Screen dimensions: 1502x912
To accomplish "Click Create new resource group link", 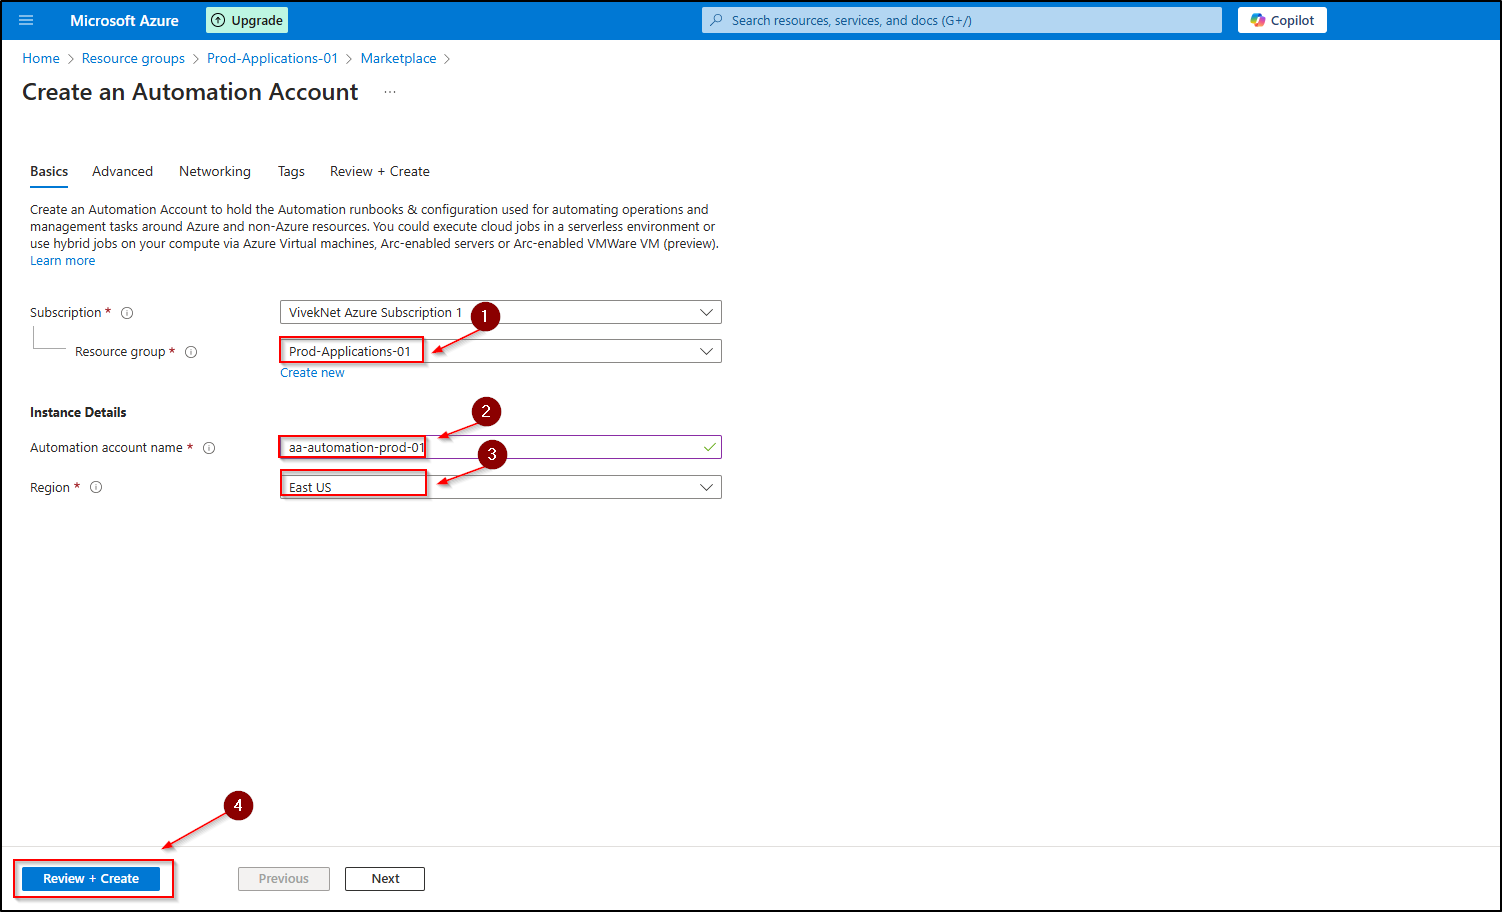I will click(312, 373).
